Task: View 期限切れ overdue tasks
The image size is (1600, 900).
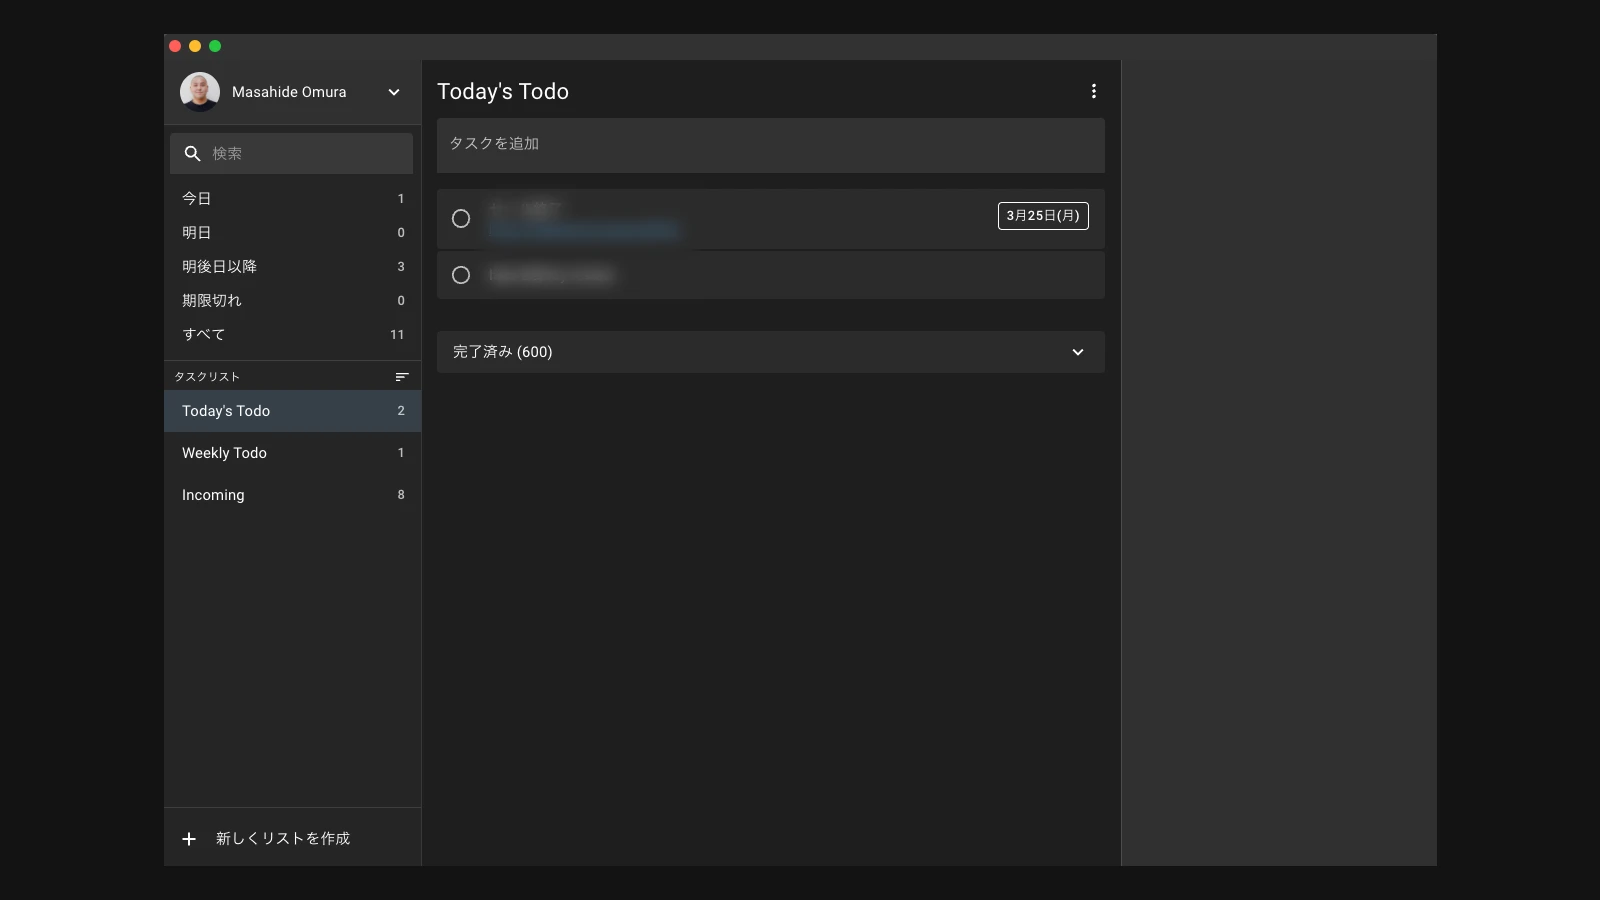Action: coord(212,301)
